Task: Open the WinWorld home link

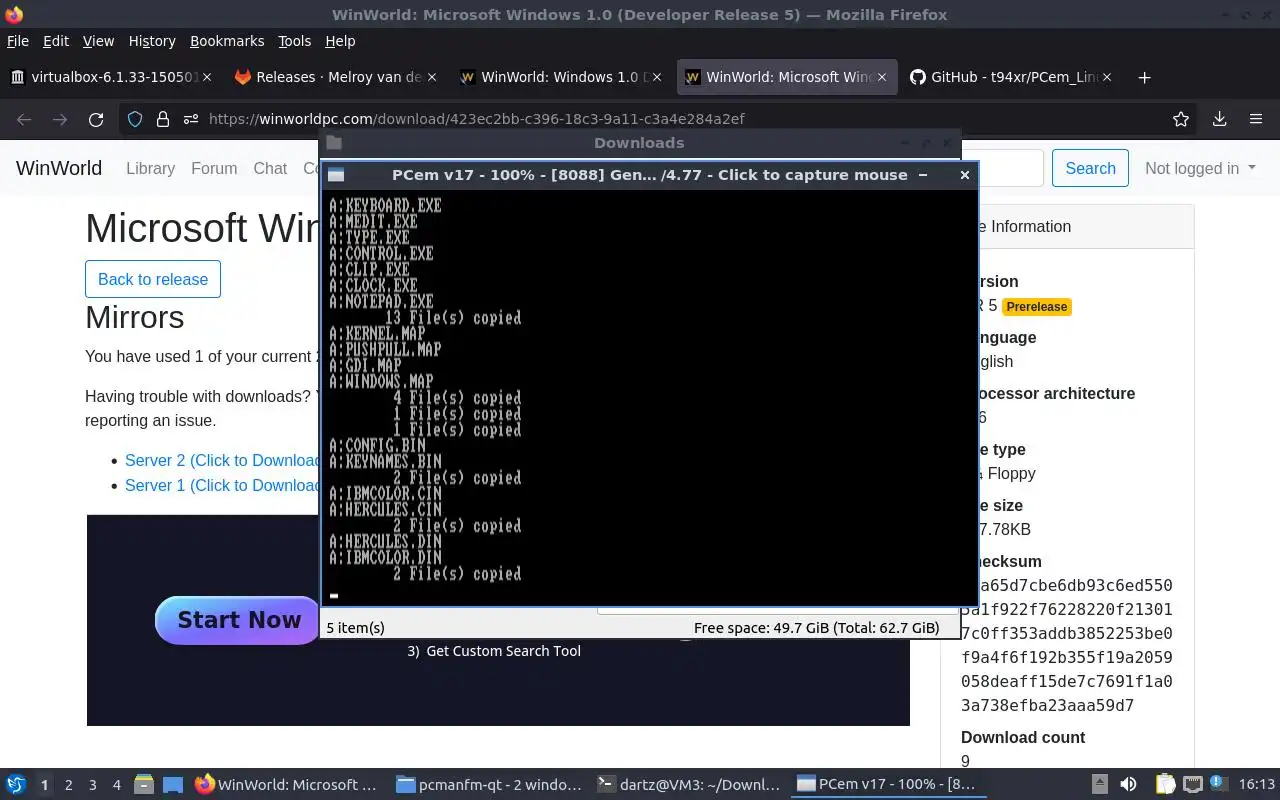Action: [x=59, y=168]
